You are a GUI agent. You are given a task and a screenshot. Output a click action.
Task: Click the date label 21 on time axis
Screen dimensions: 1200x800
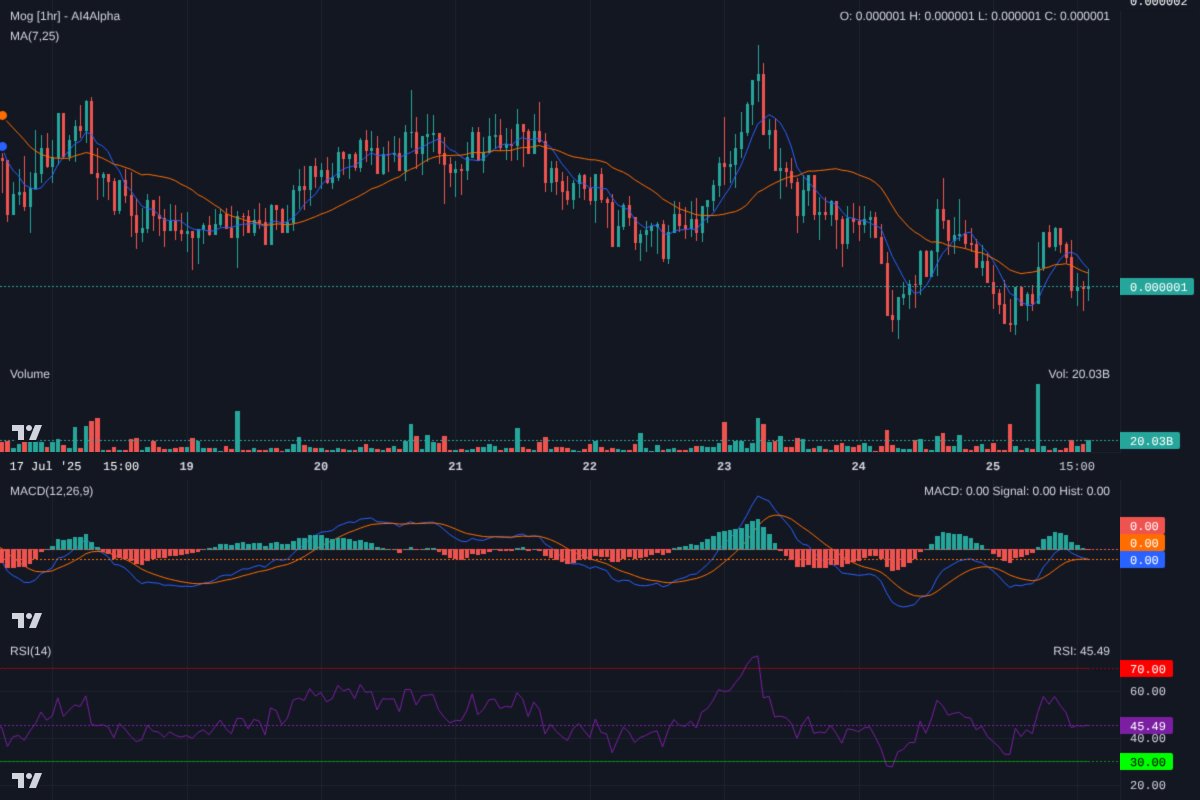pyautogui.click(x=455, y=466)
